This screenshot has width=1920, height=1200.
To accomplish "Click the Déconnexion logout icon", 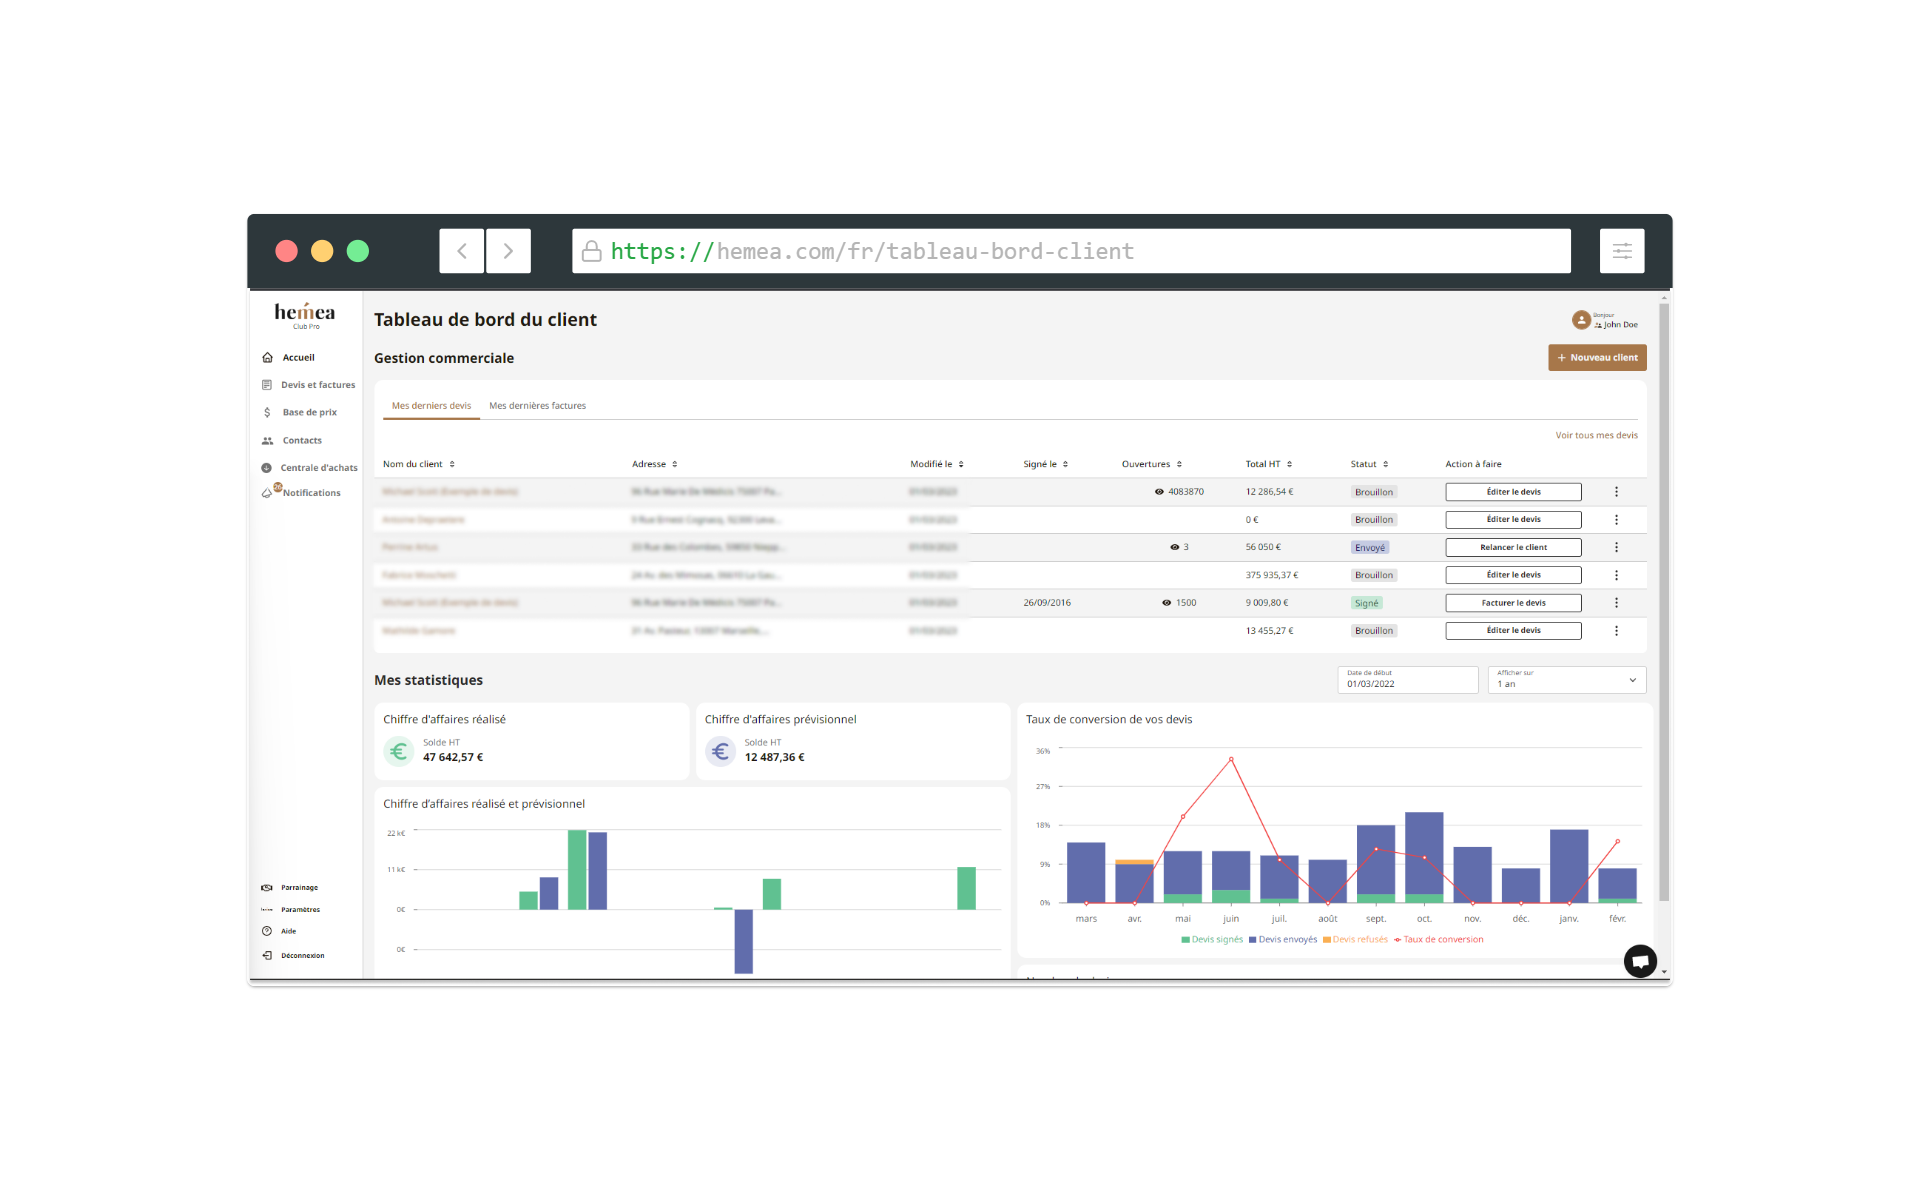I will click(267, 956).
